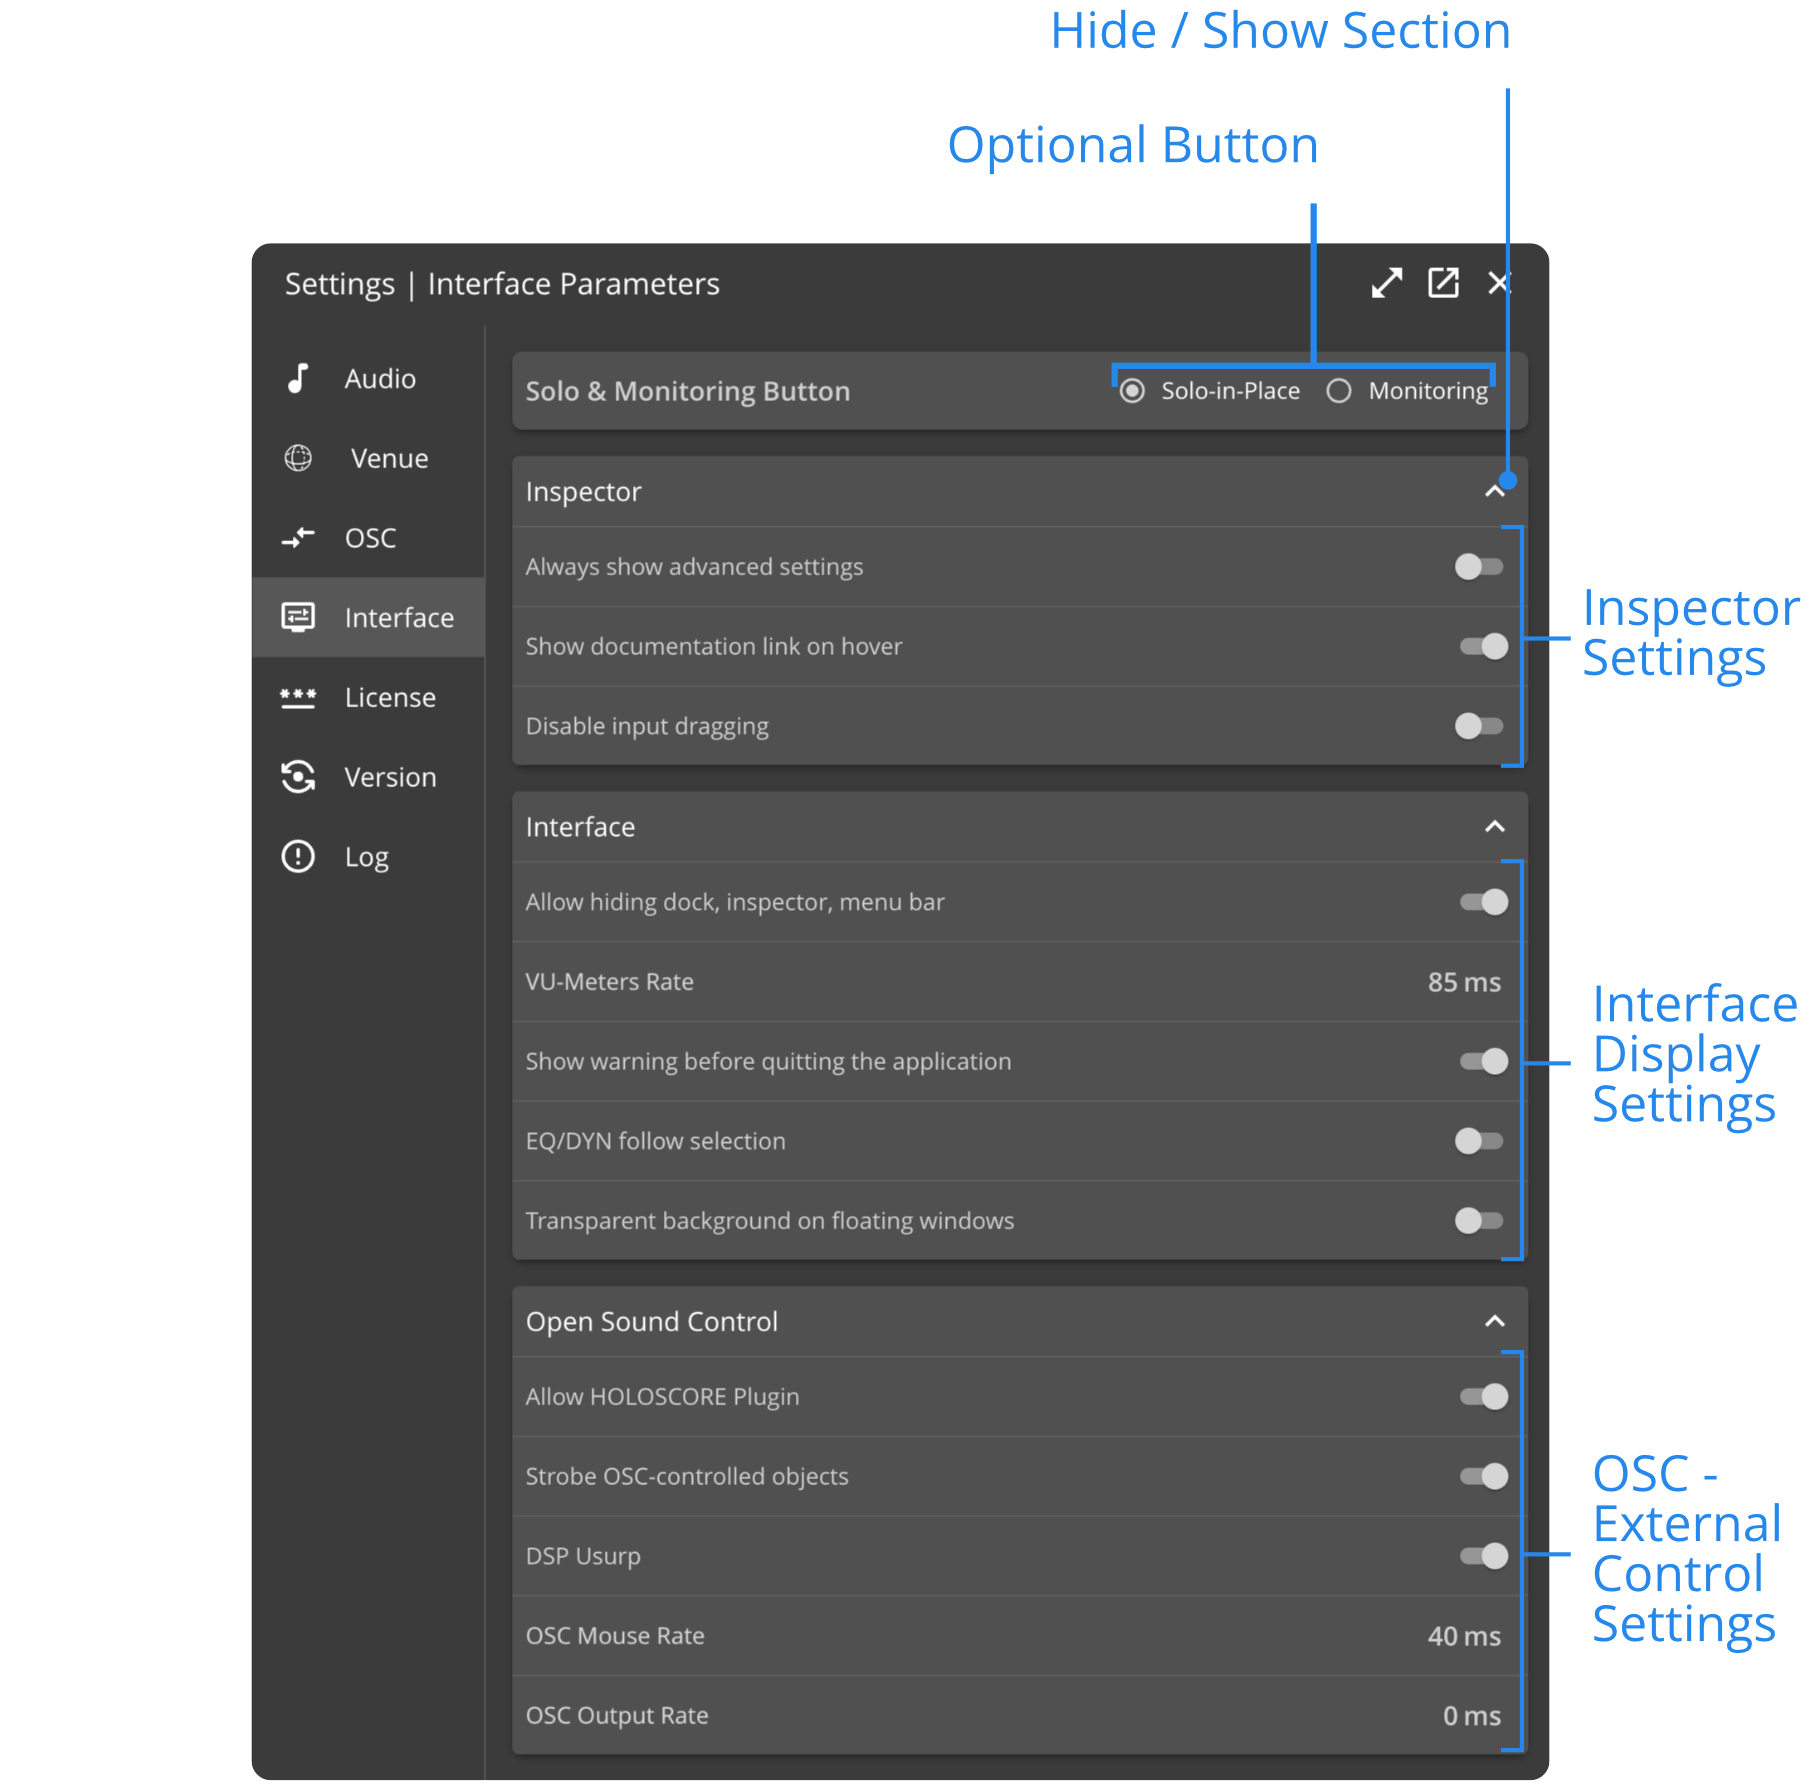The height and width of the screenshot is (1789, 1801).
Task: Switch to the Venue settings tab
Action: click(x=389, y=458)
